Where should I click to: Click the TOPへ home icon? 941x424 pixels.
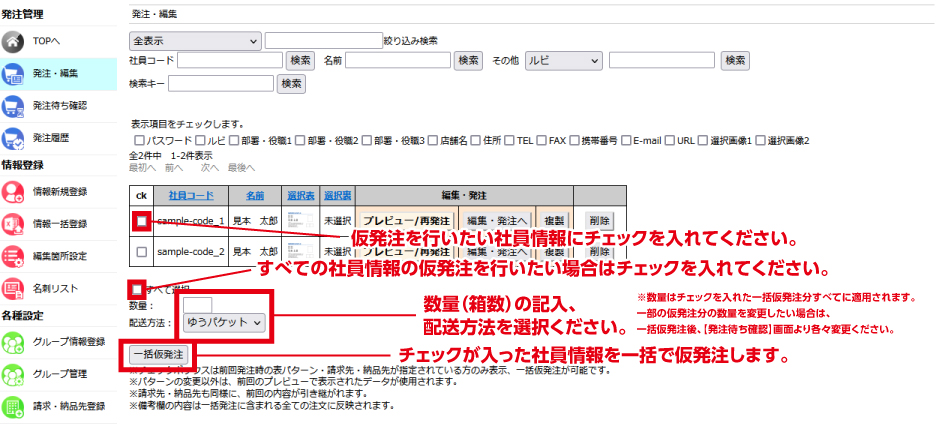tap(14, 41)
